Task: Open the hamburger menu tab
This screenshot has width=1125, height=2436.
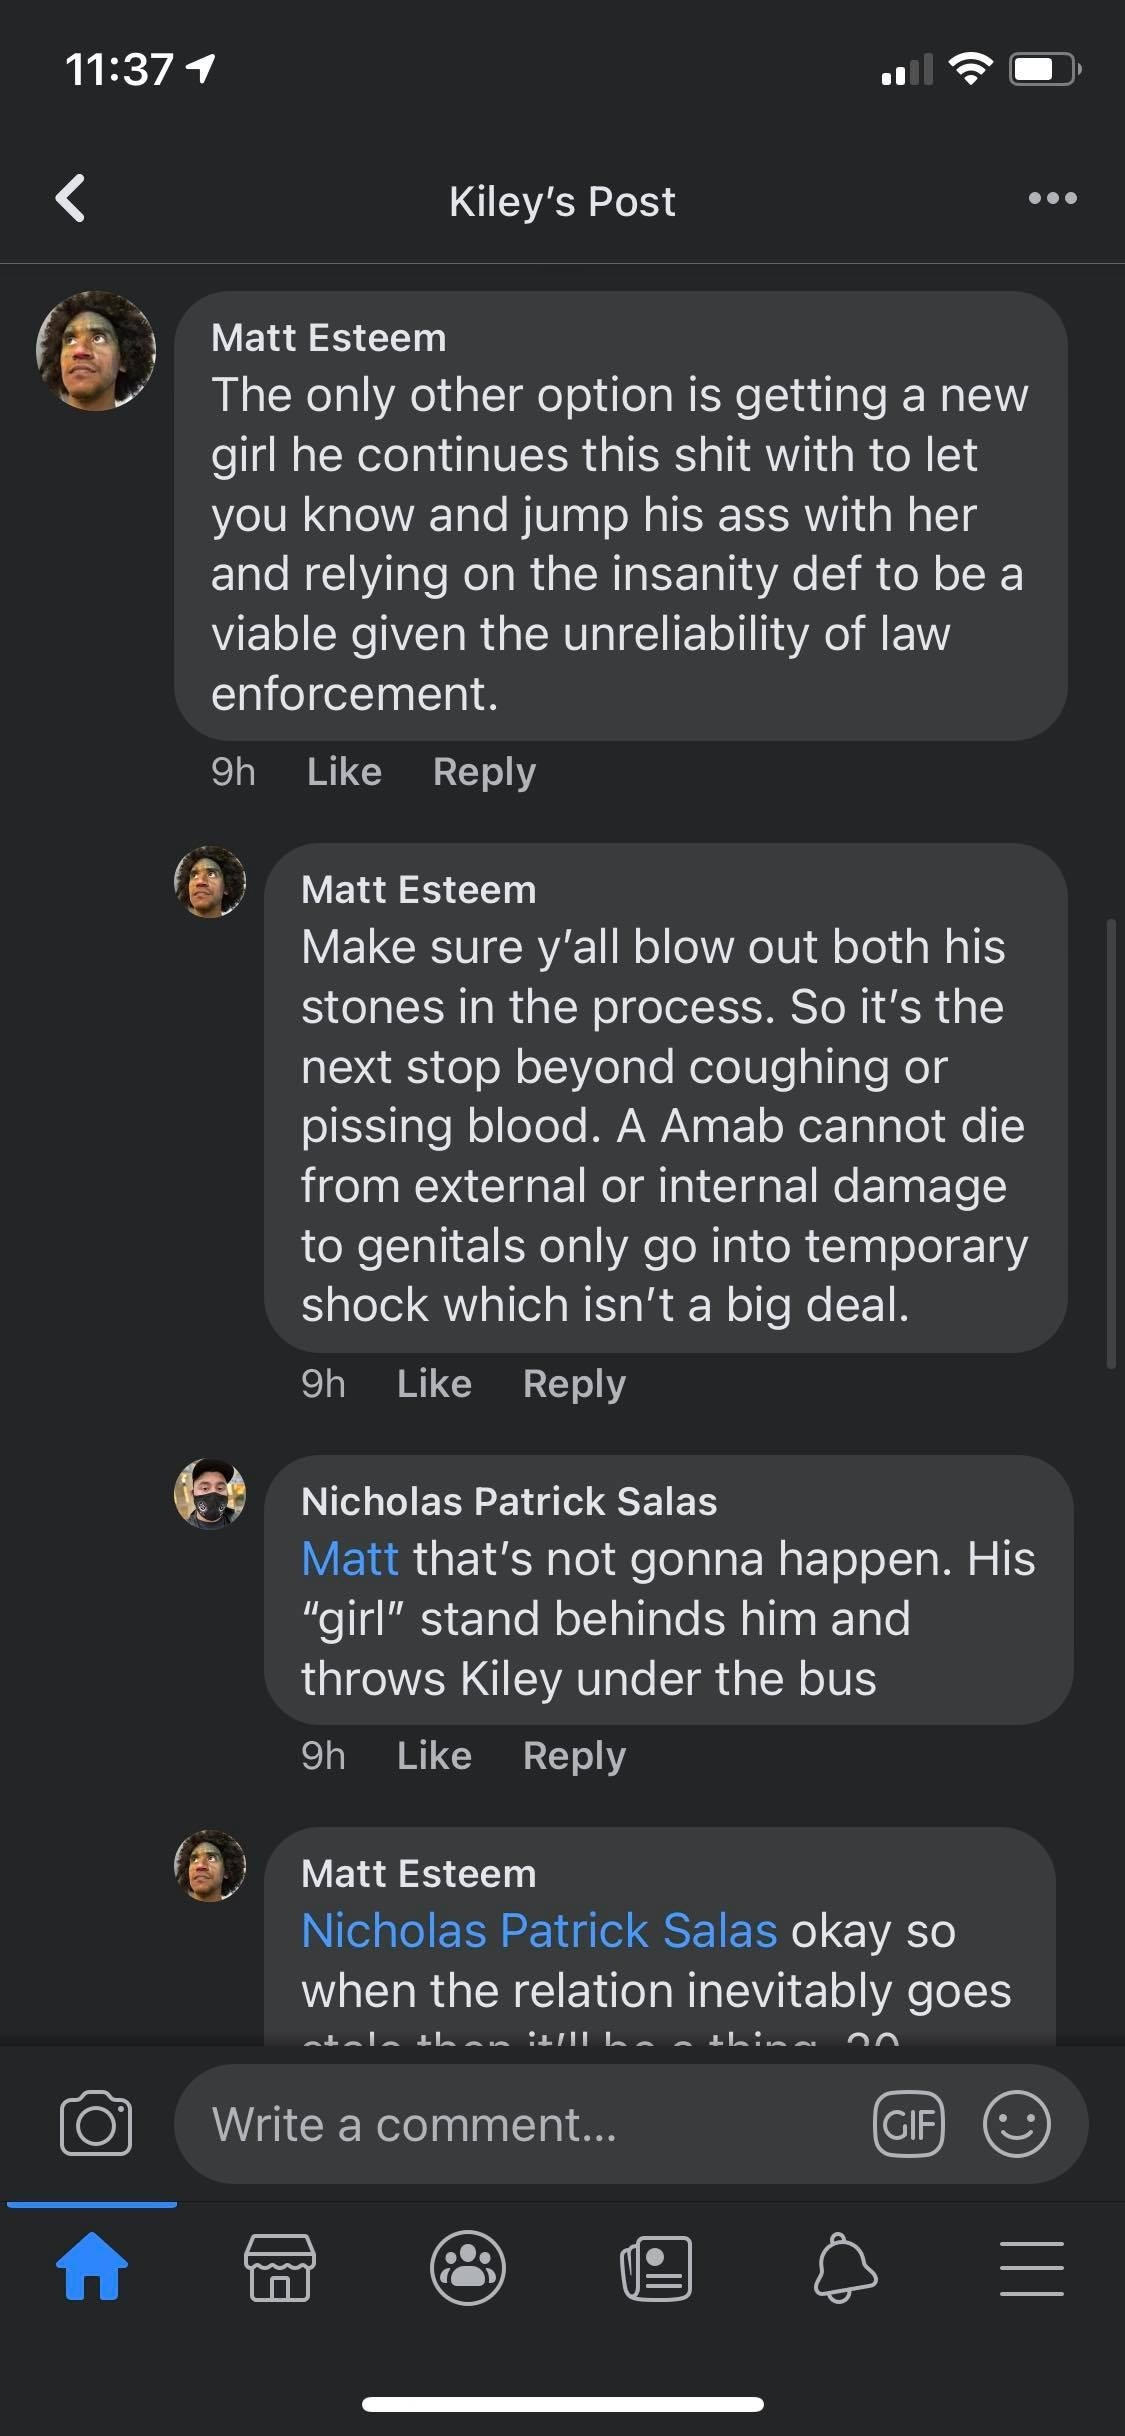Action: pyautogui.click(x=1031, y=2267)
